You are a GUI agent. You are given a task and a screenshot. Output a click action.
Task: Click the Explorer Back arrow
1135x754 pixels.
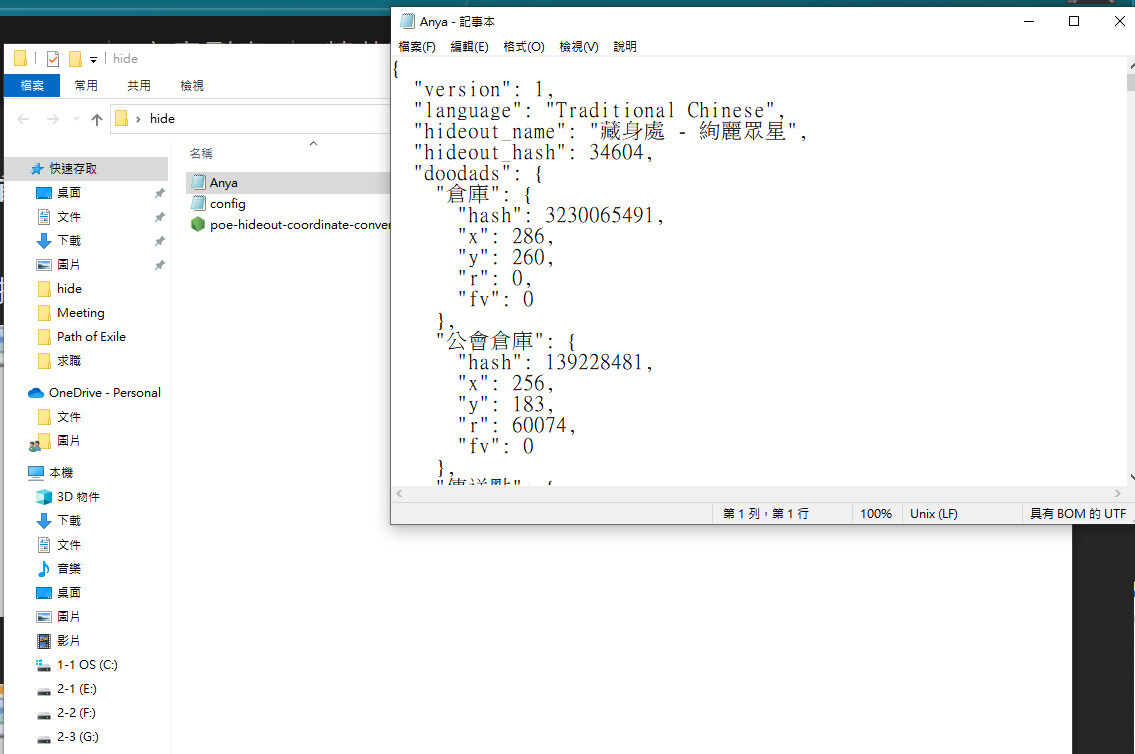pos(23,119)
